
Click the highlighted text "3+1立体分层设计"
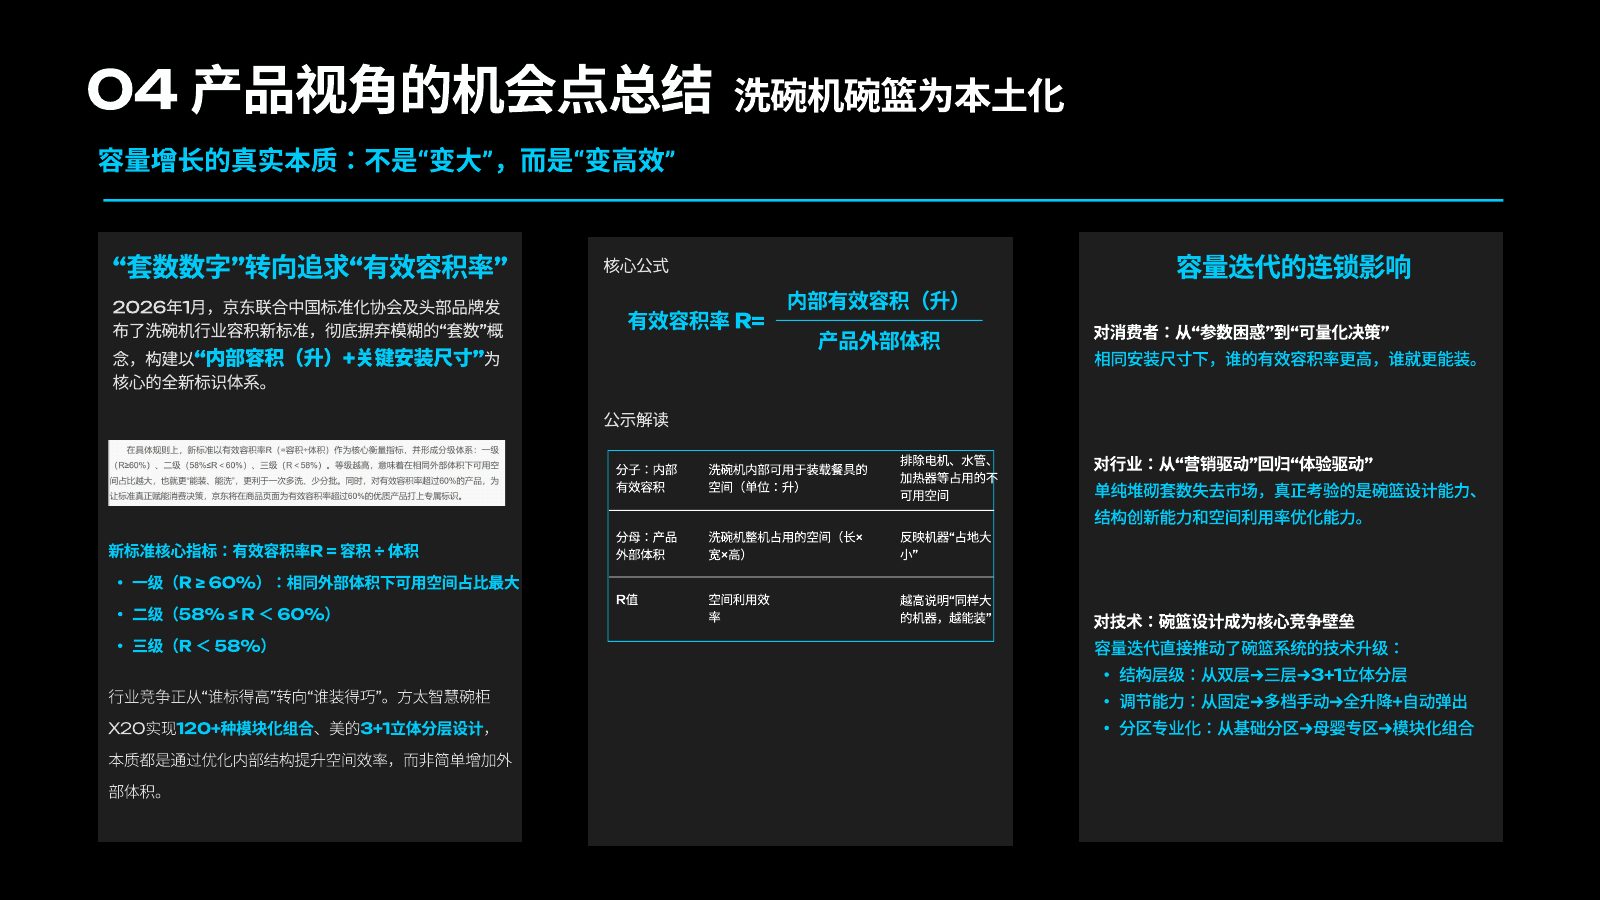point(422,728)
